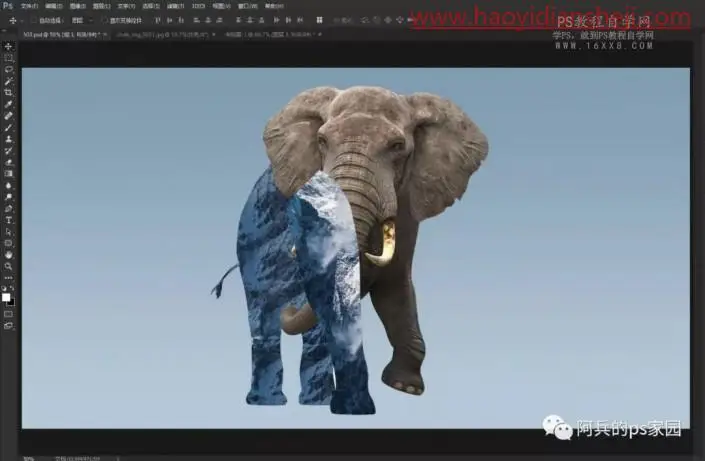
Task: Click the Align Vertical Centers icon
Action: pos(170,20)
